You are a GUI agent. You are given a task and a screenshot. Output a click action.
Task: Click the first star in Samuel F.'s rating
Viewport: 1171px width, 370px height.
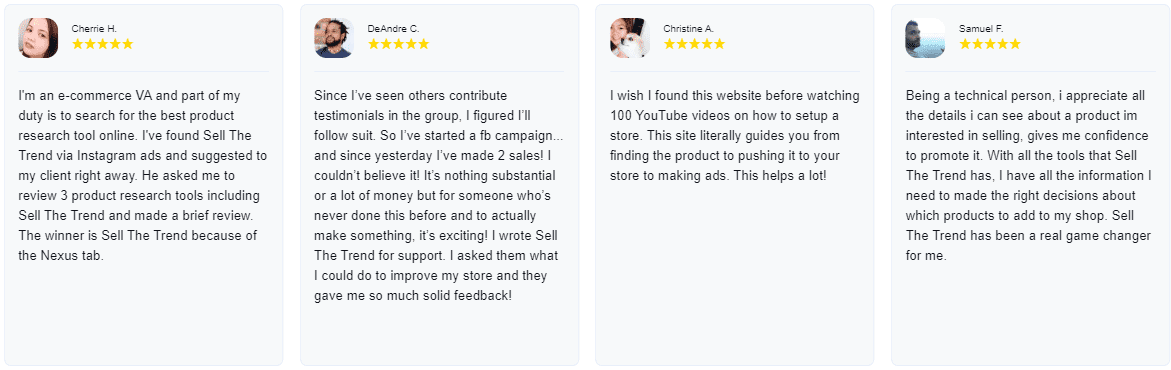[965, 44]
